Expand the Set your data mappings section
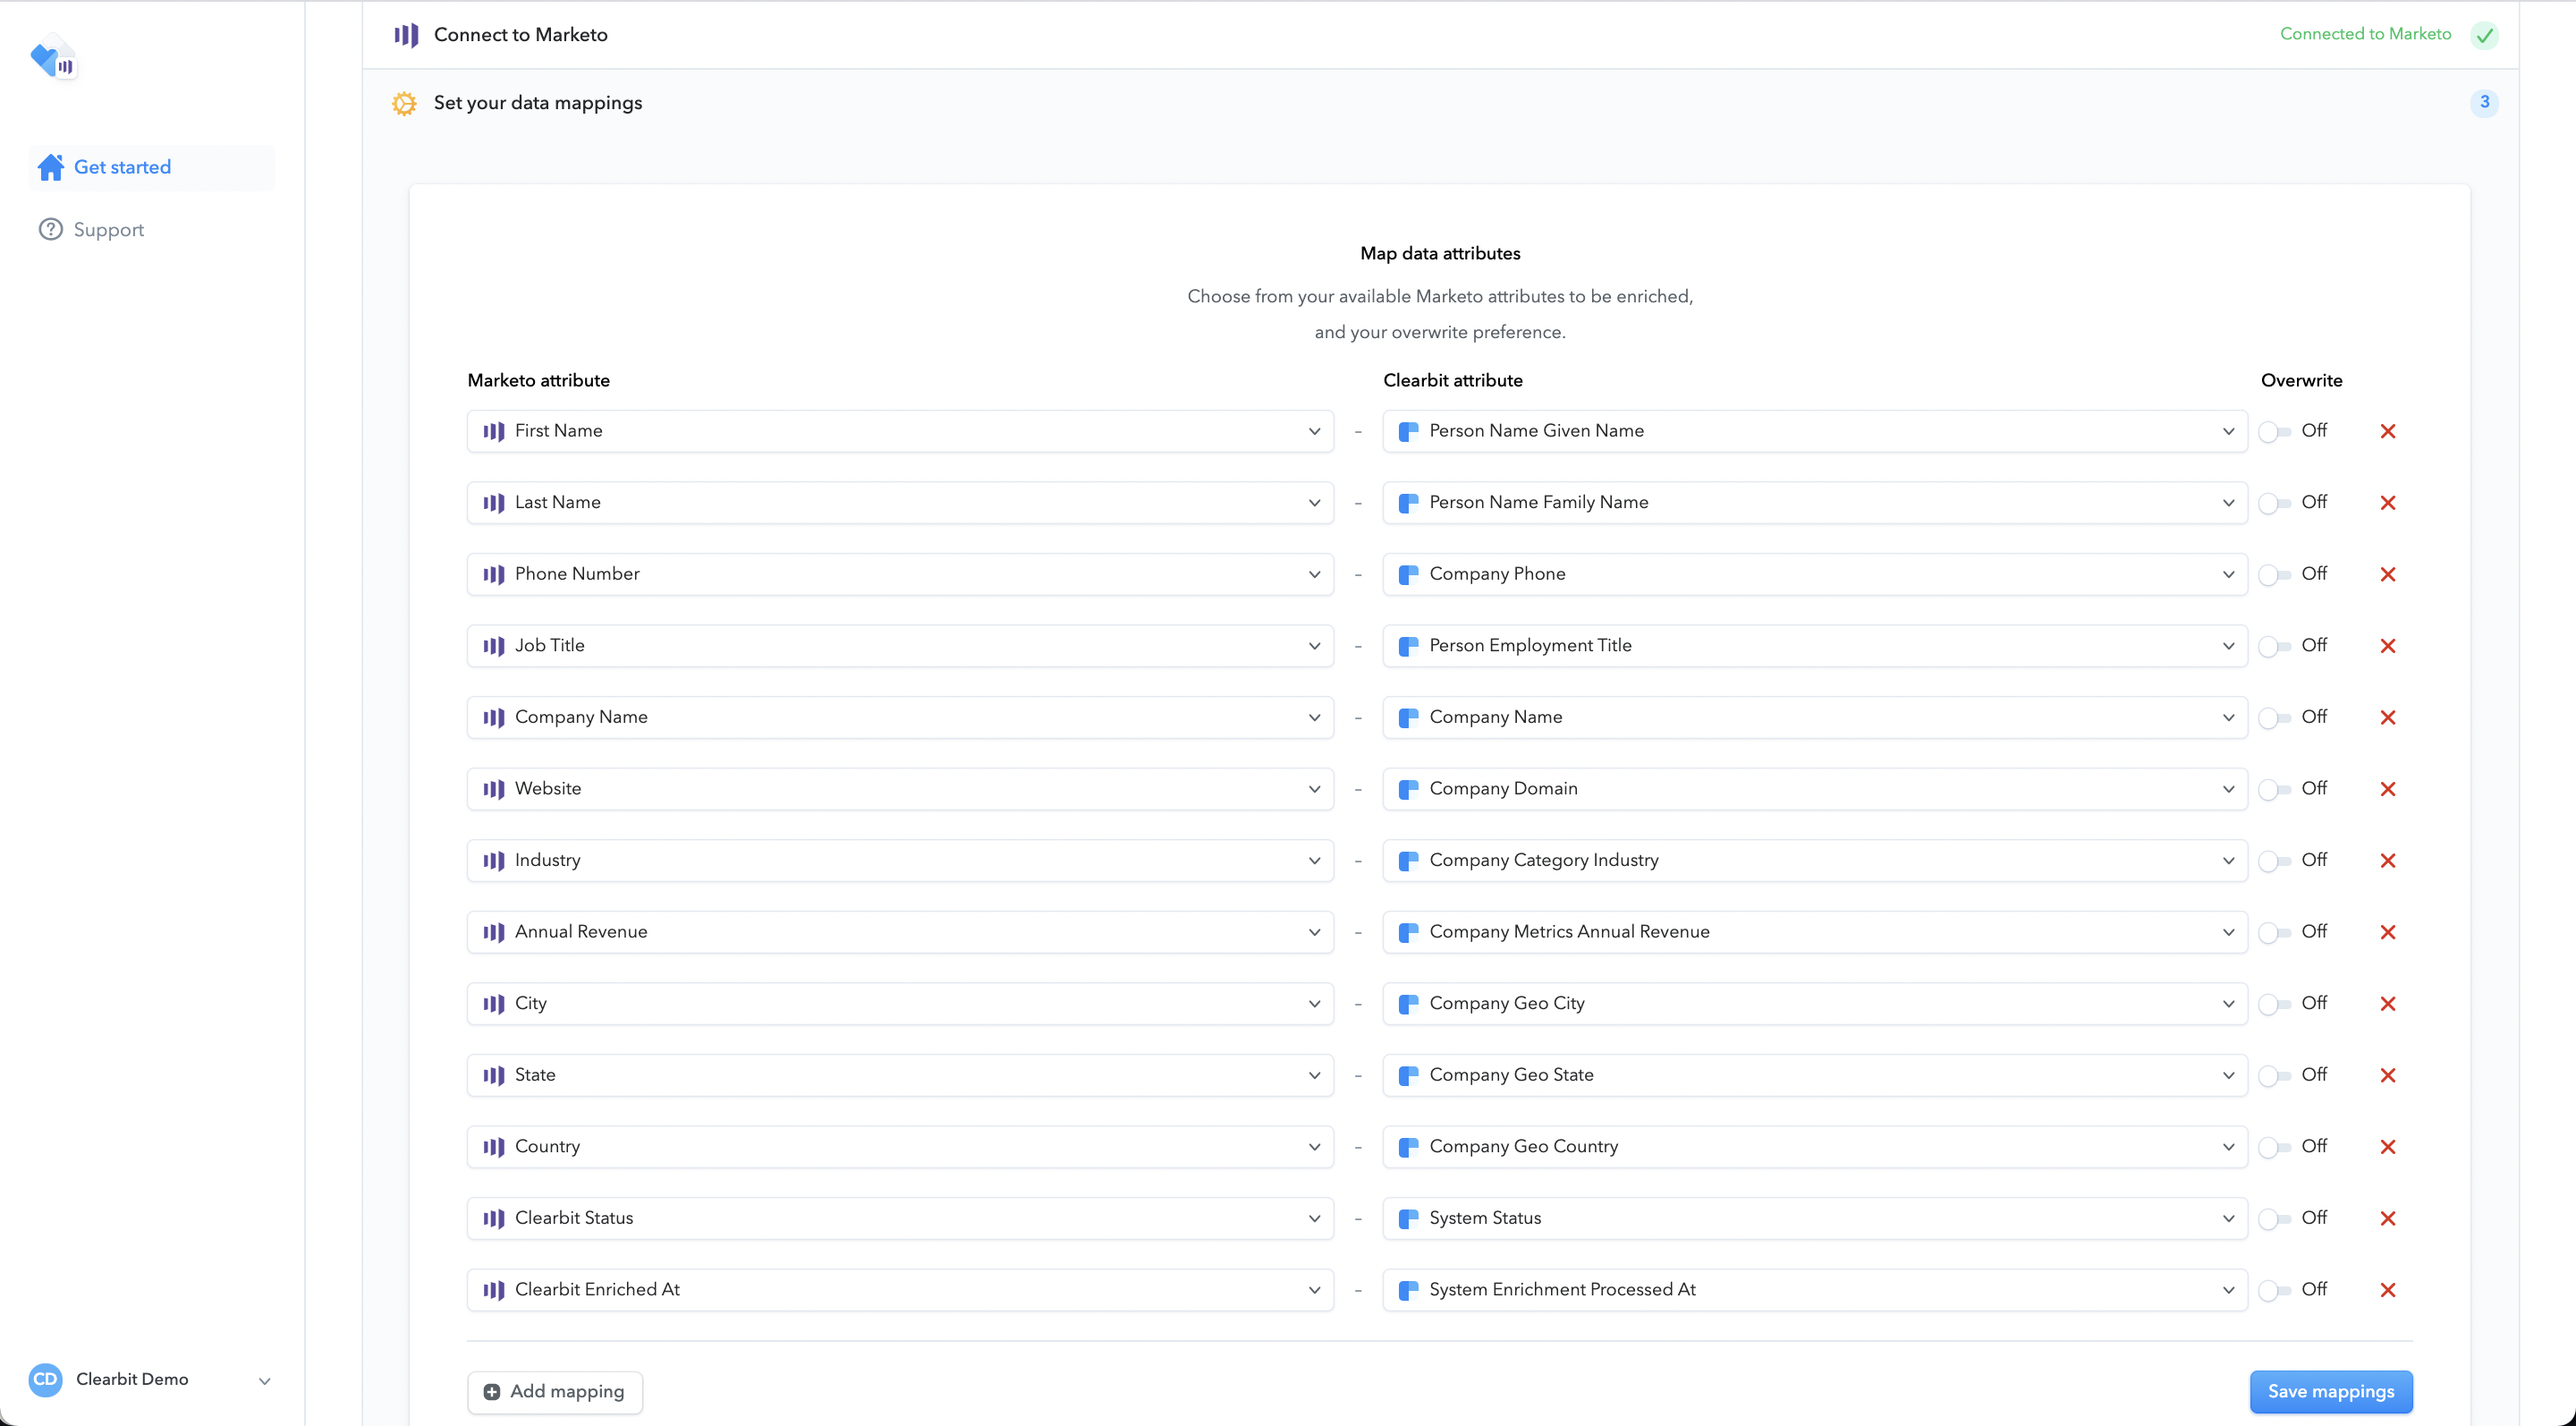2576x1426 pixels. point(1440,103)
